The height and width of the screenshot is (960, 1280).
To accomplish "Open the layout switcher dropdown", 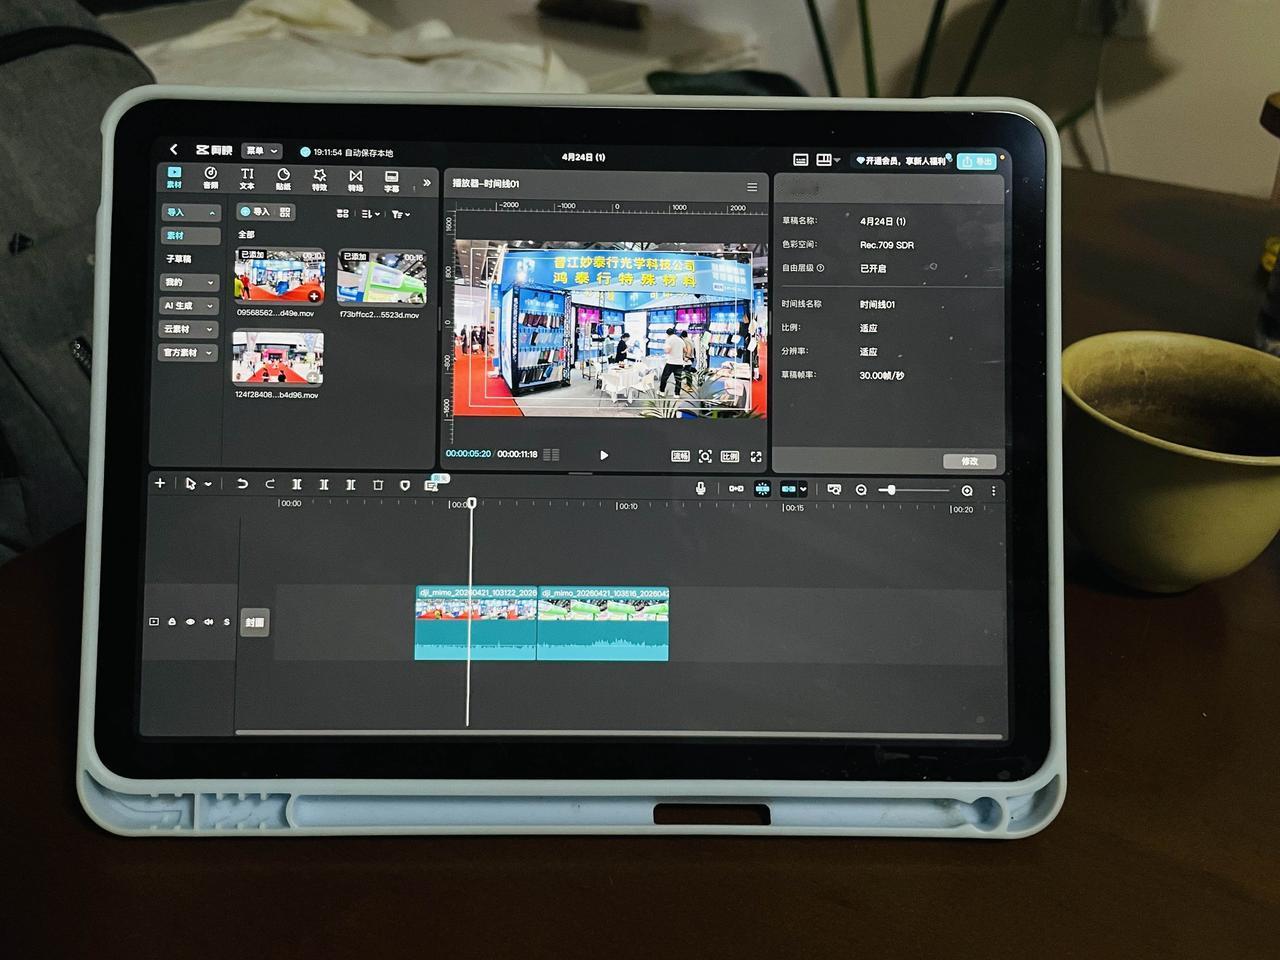I will click(x=828, y=160).
